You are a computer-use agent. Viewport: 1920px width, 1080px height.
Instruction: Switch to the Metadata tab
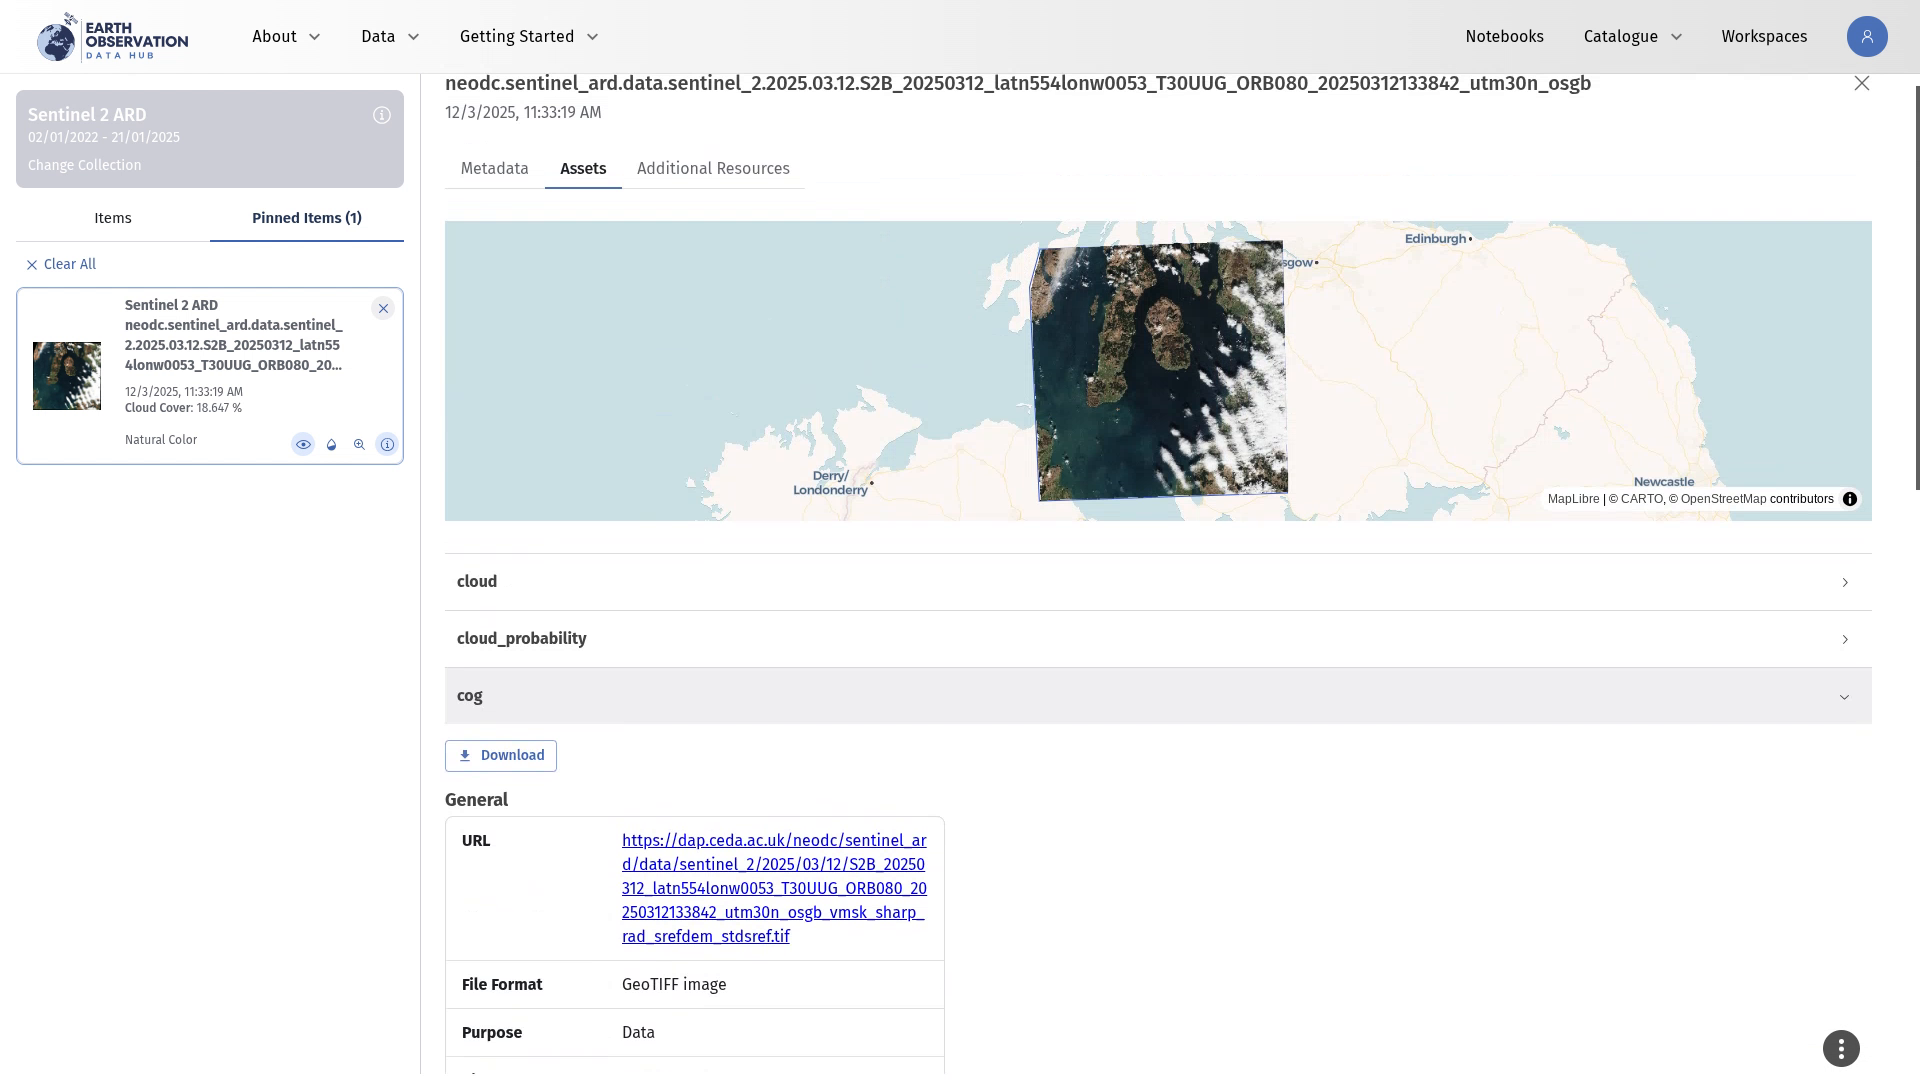point(494,169)
